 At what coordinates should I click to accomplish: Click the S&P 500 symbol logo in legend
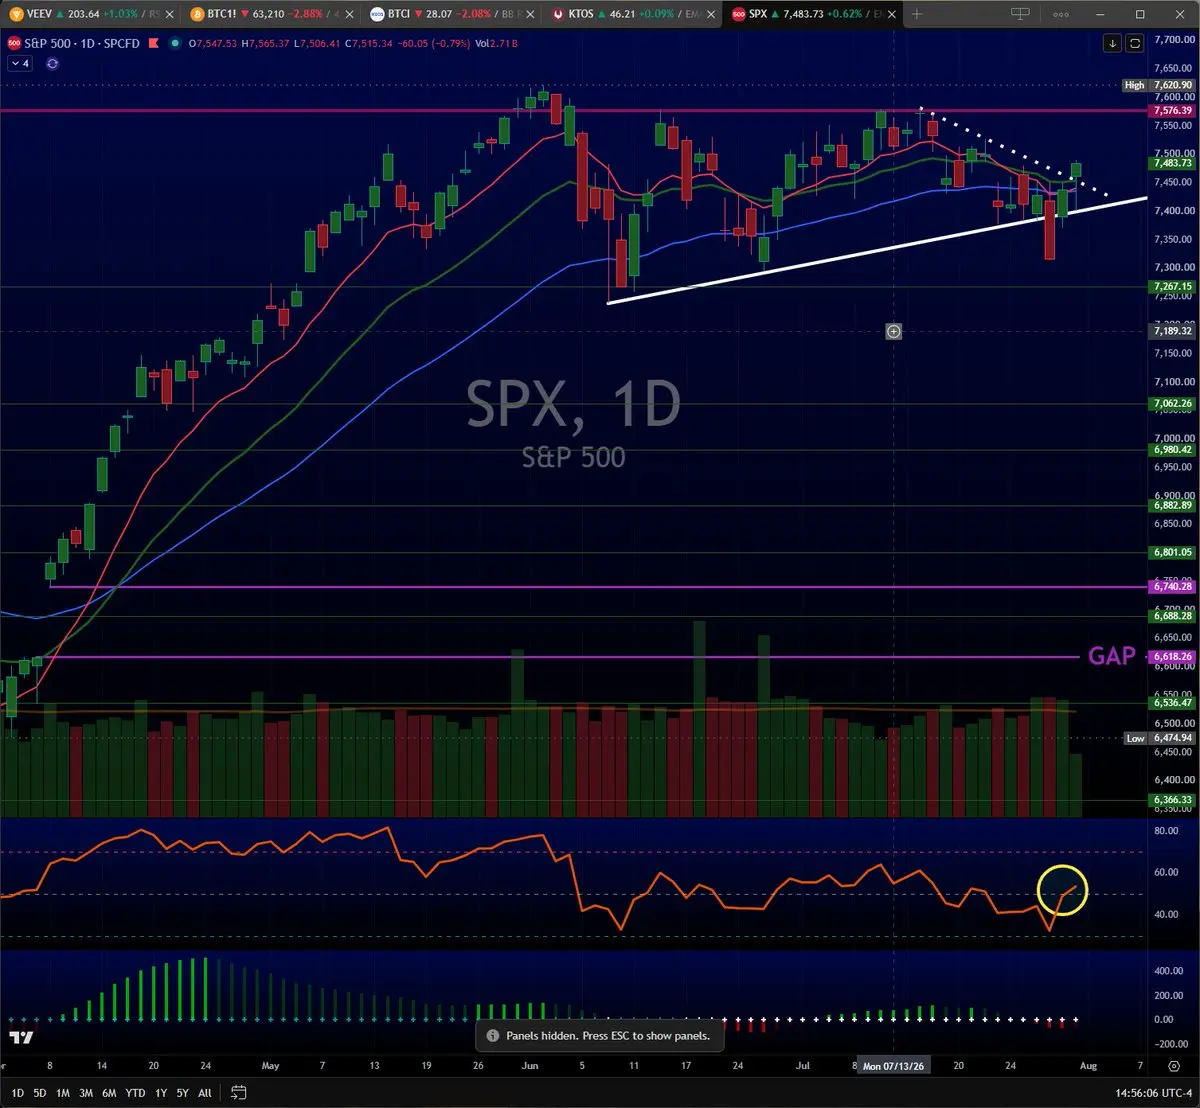coord(14,44)
